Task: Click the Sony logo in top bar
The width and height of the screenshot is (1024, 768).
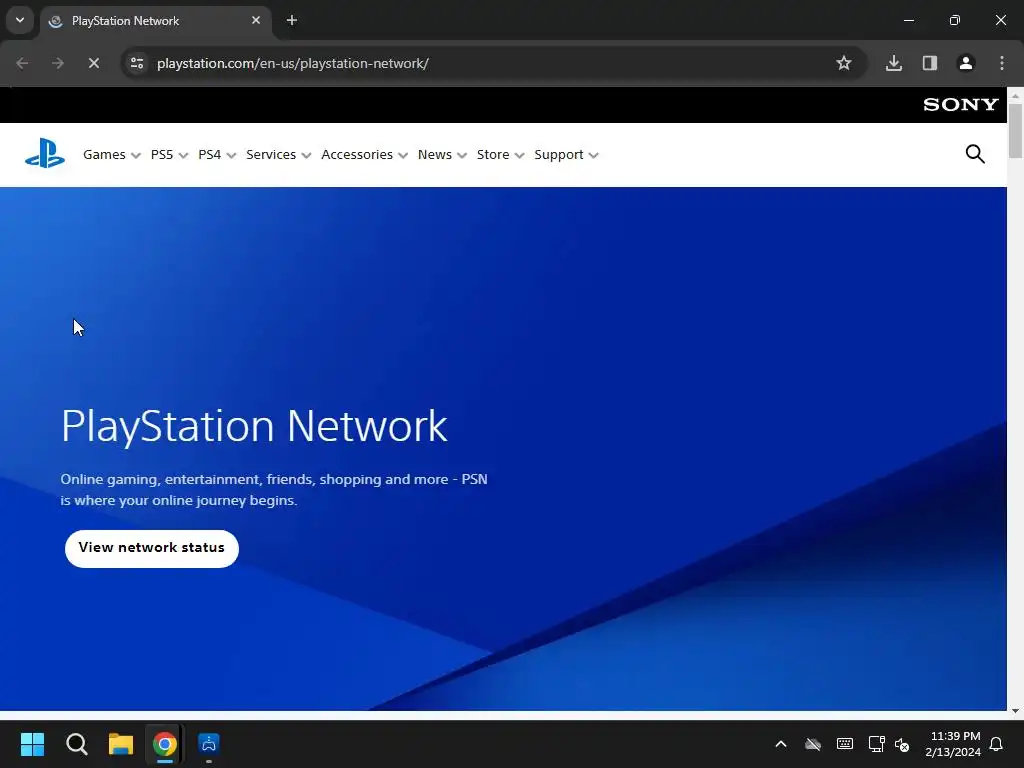Action: point(961,104)
